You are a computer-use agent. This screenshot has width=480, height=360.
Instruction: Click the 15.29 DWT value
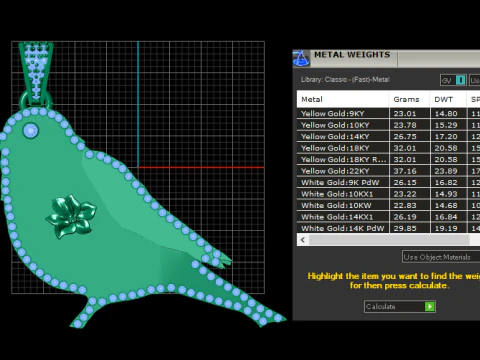[446, 125]
